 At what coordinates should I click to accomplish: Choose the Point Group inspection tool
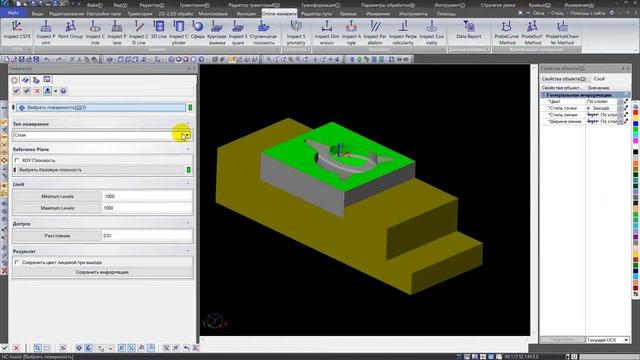click(70, 31)
